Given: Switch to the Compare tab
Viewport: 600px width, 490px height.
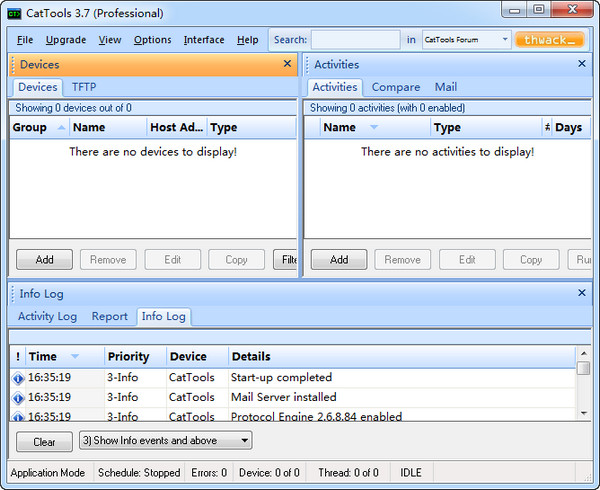Looking at the screenshot, I should point(396,87).
